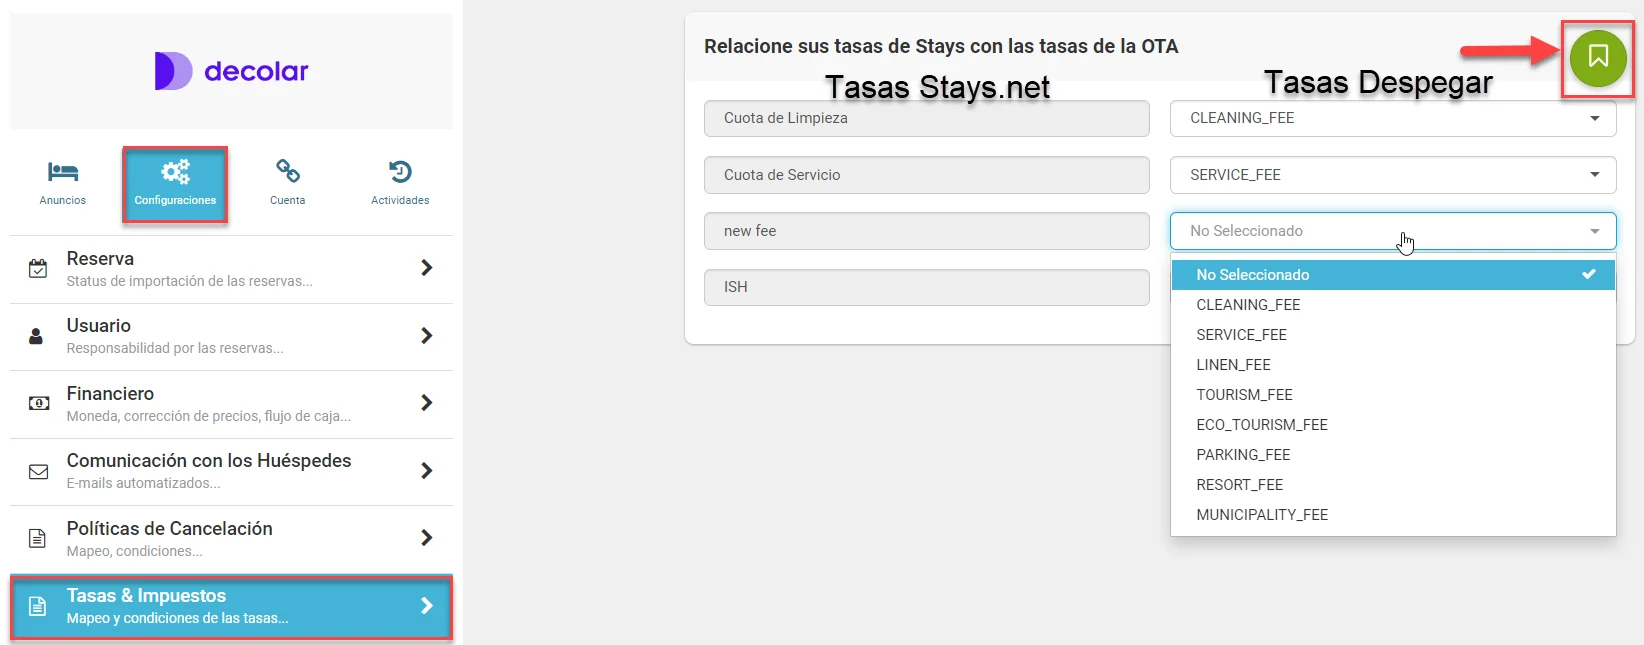Viewport: 1644px width, 645px height.
Task: Choose ECO_TOURISM_FEE from the dropdown list
Action: click(1393, 425)
